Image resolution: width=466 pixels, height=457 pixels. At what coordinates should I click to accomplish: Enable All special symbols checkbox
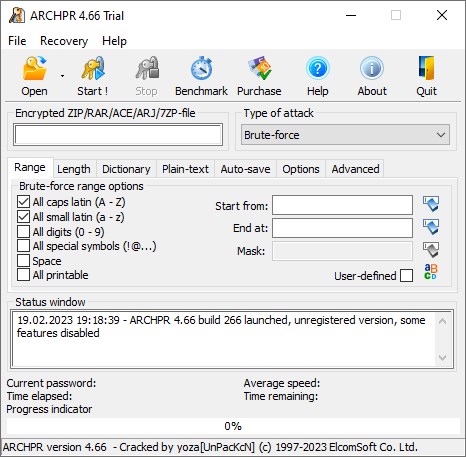tap(23, 246)
